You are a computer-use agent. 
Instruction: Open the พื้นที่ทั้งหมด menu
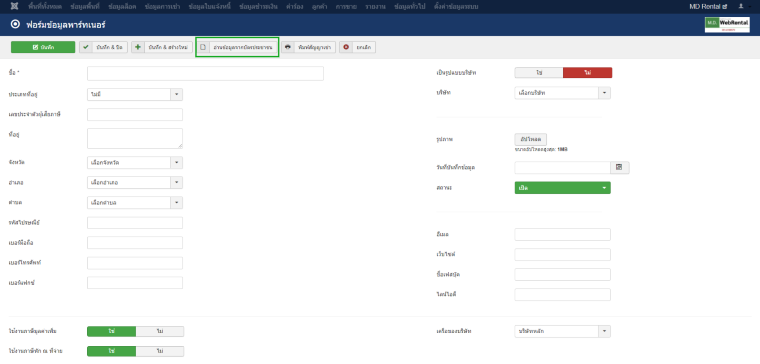(45, 6)
